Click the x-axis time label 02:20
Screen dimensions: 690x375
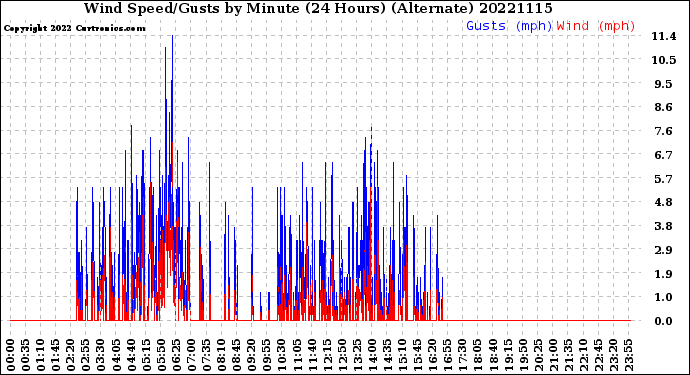(71, 355)
